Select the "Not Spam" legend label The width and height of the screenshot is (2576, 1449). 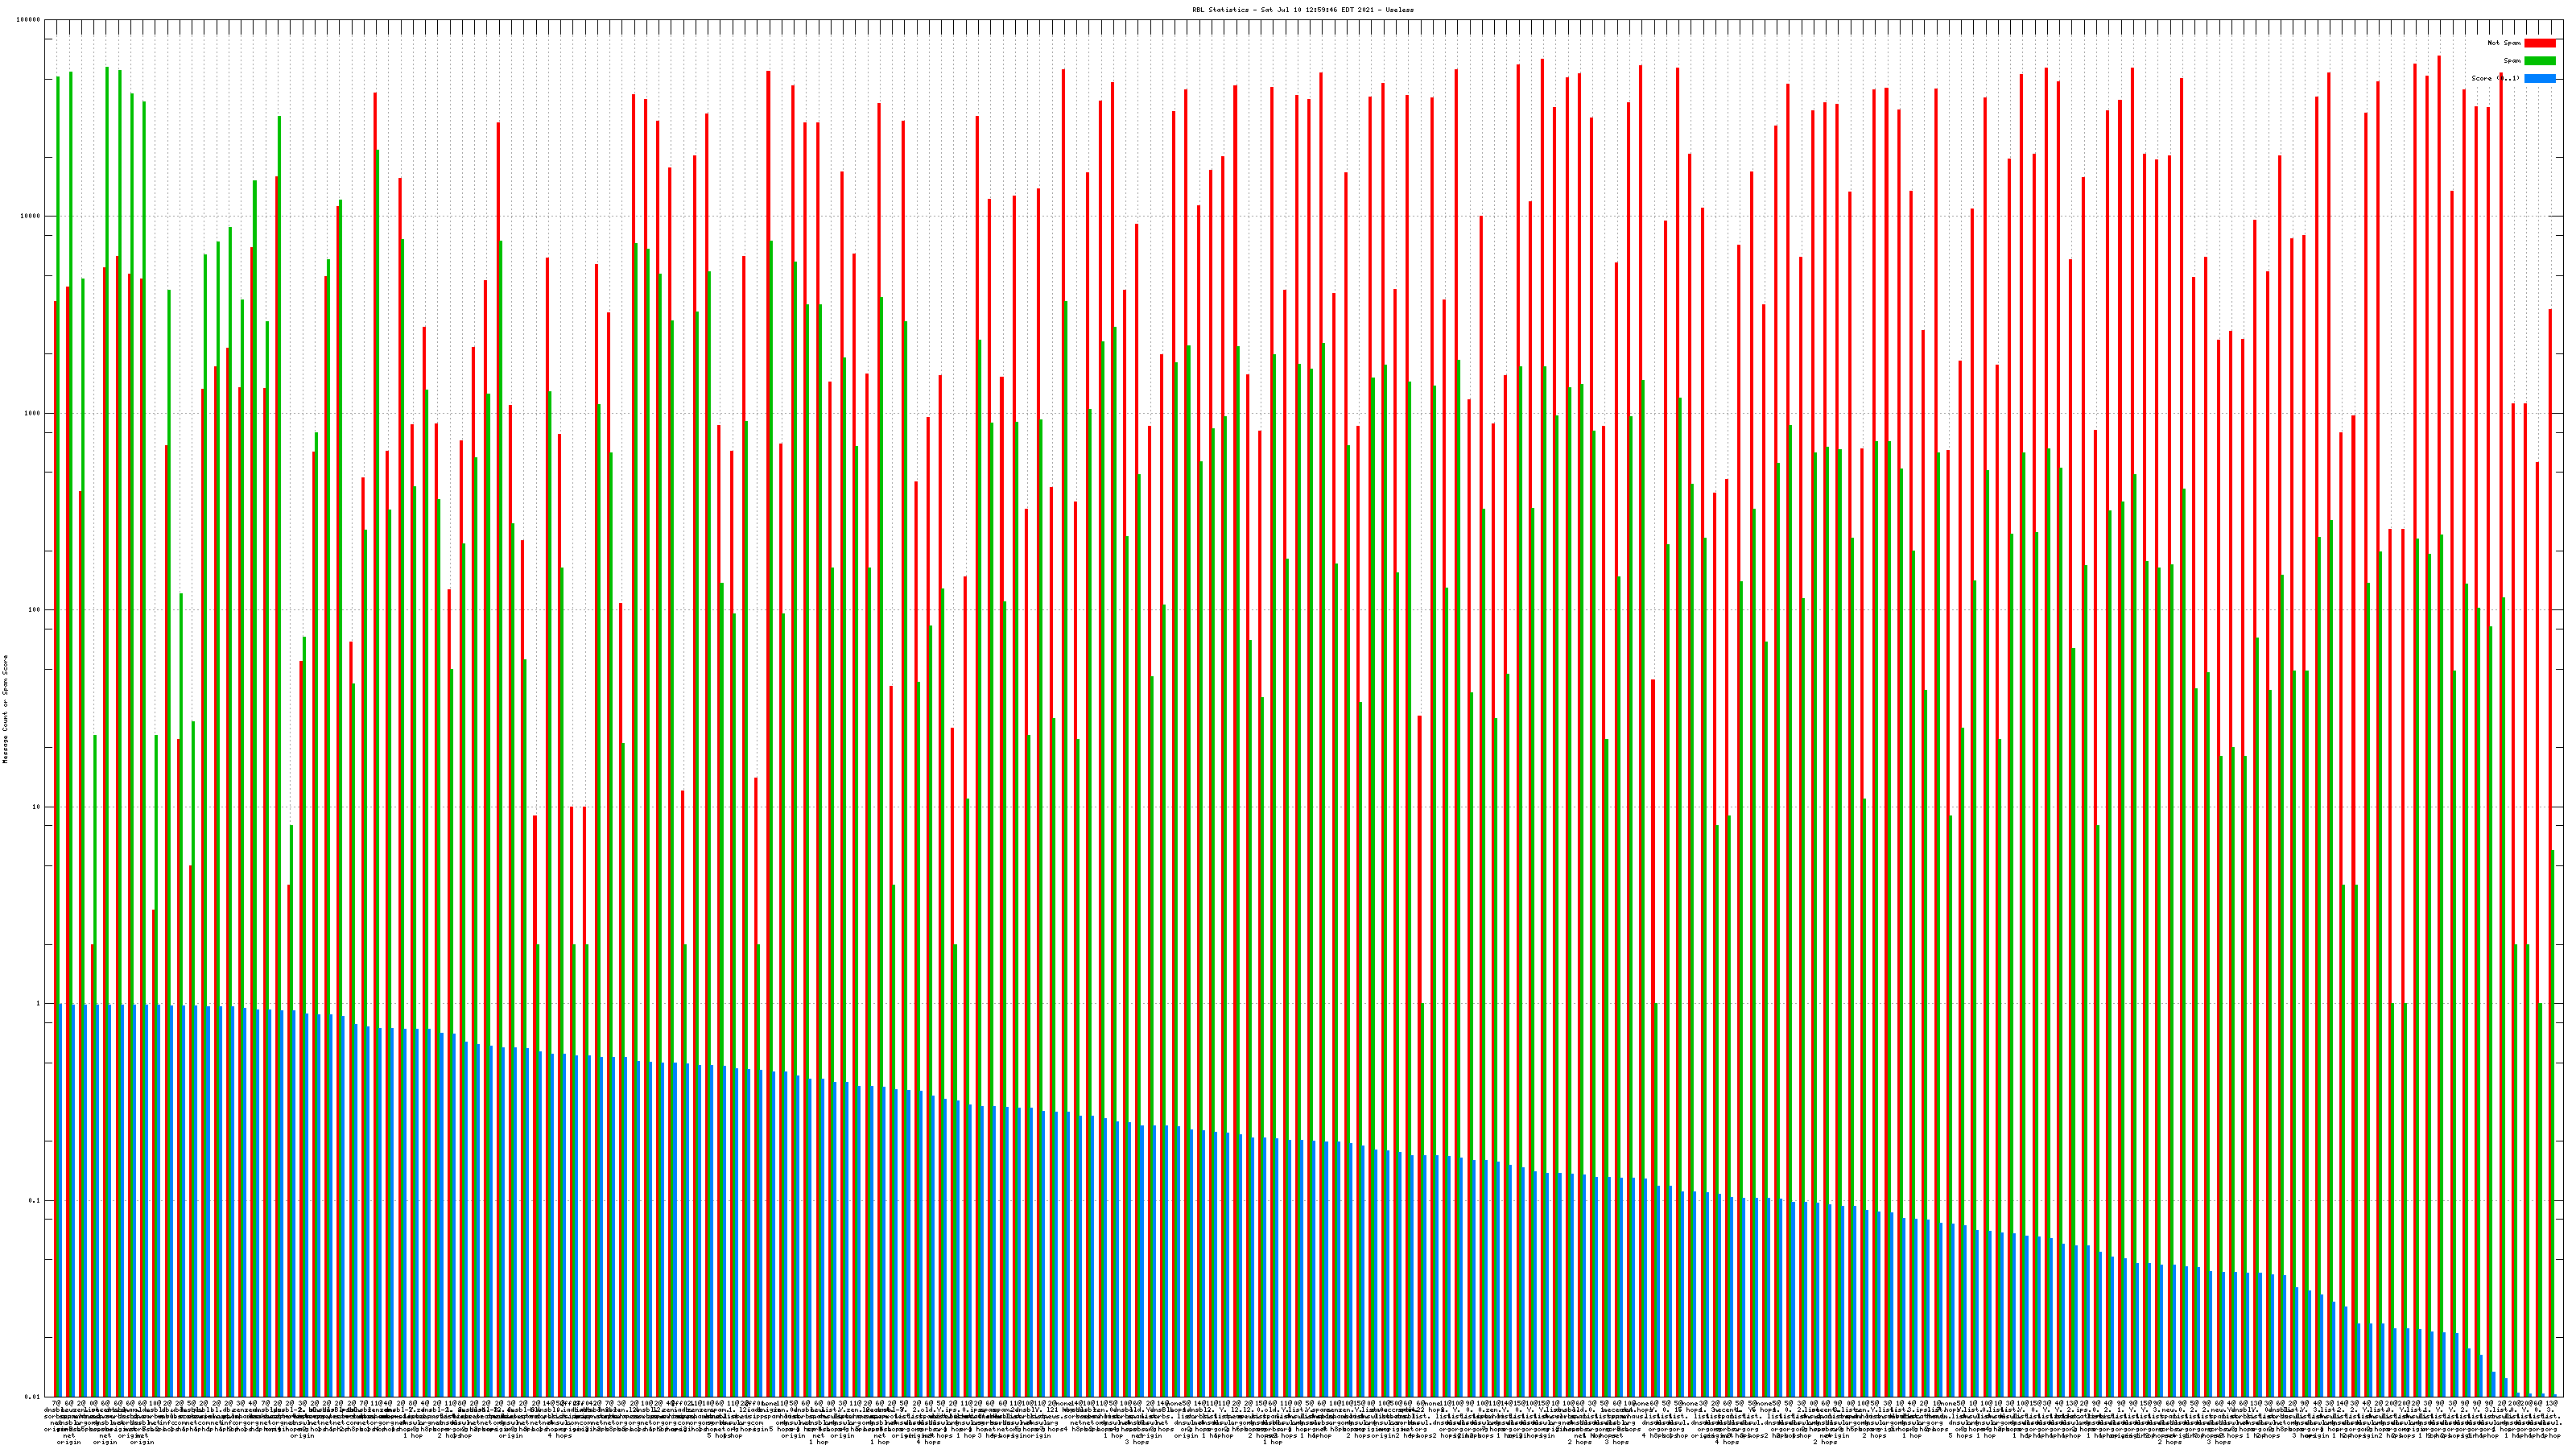[2504, 43]
